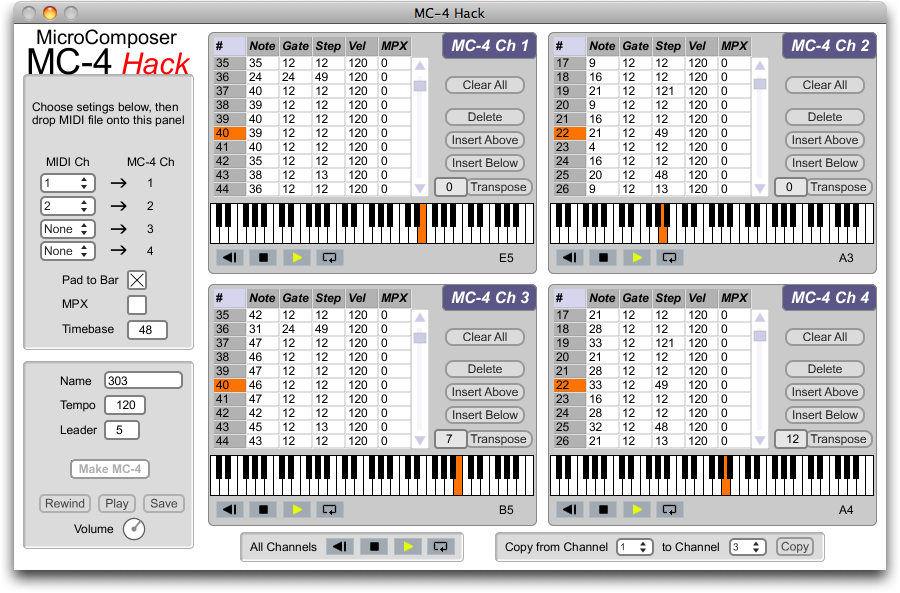Click the Ch 2 table scrollbar thumb

[760, 84]
